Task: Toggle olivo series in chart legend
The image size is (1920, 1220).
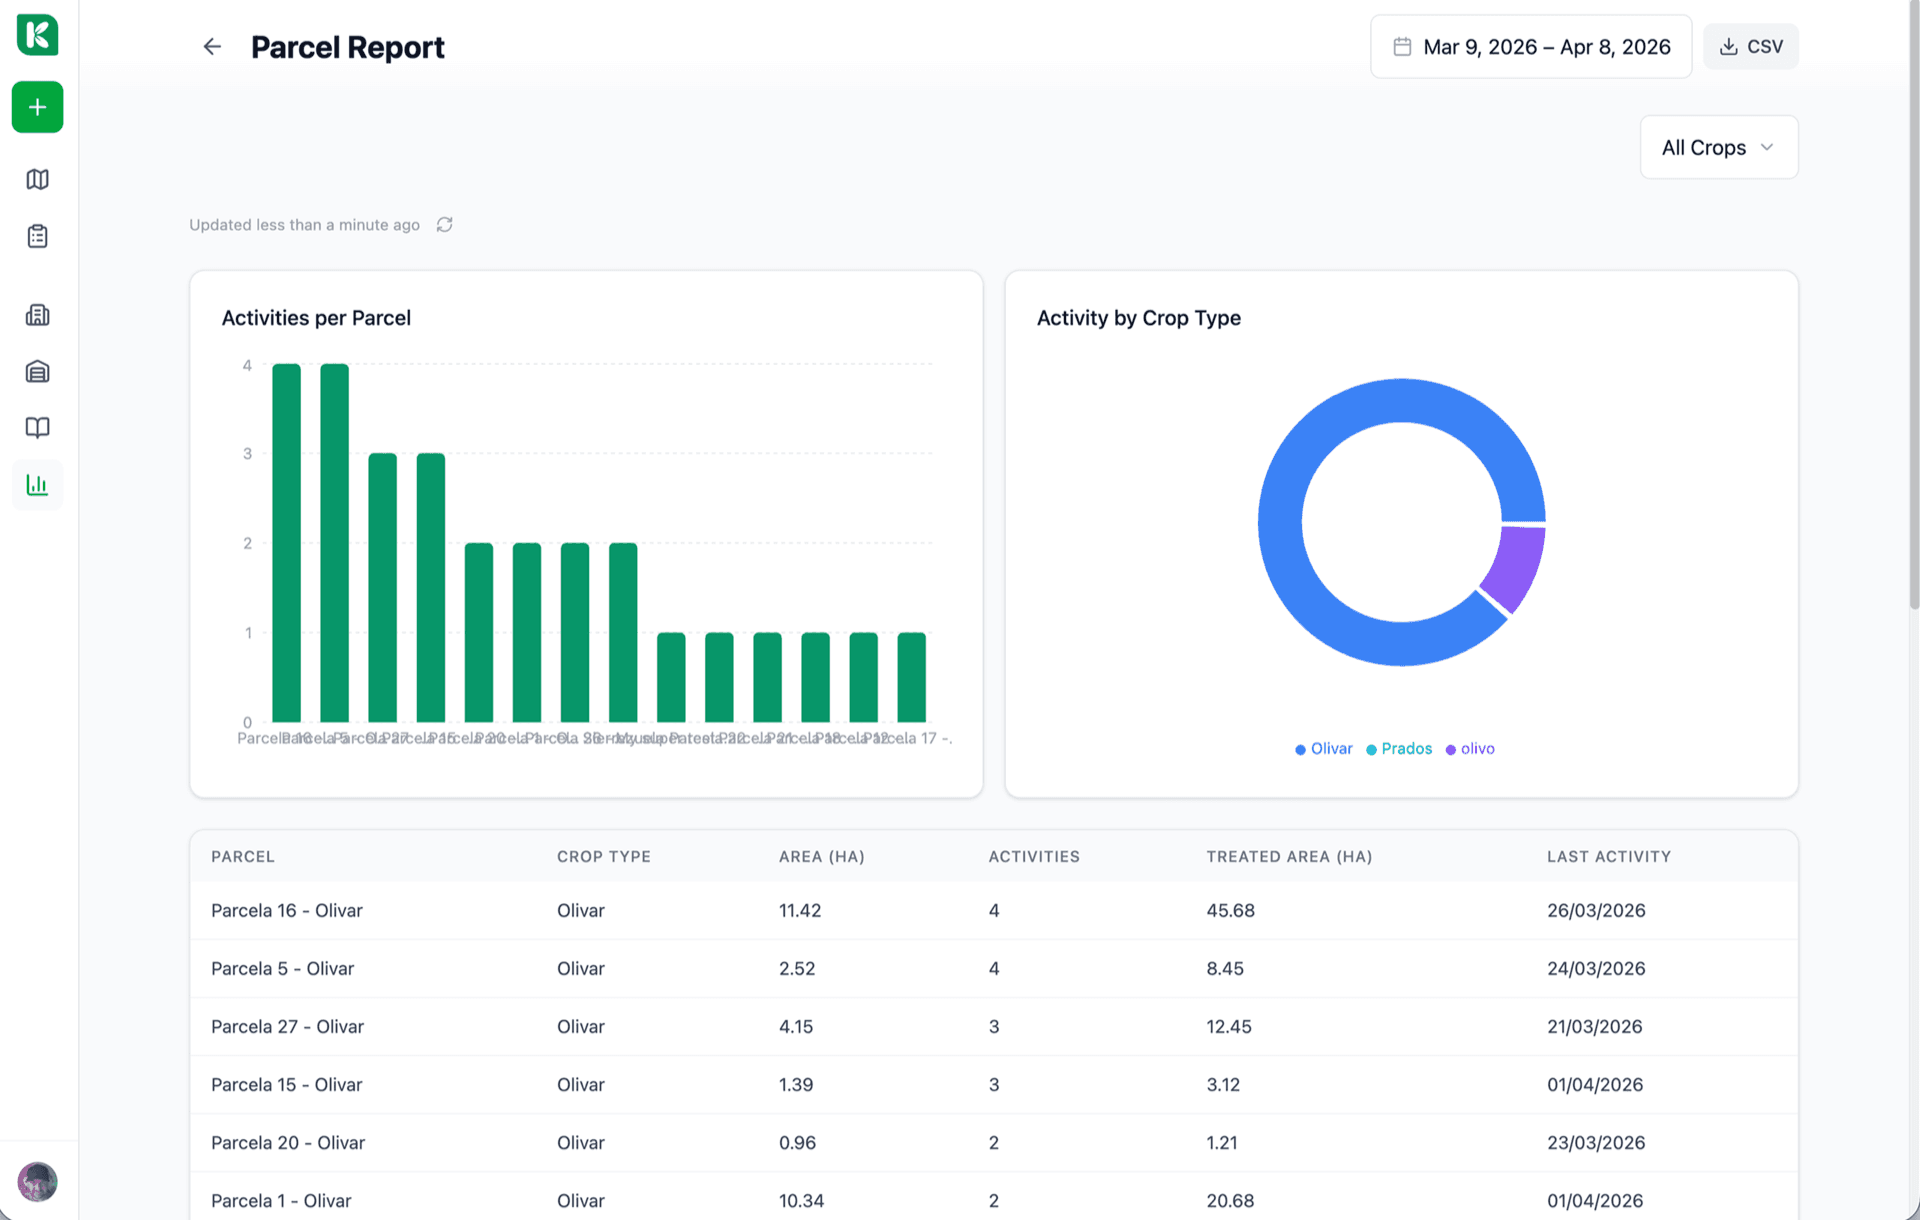Action: click(1470, 749)
